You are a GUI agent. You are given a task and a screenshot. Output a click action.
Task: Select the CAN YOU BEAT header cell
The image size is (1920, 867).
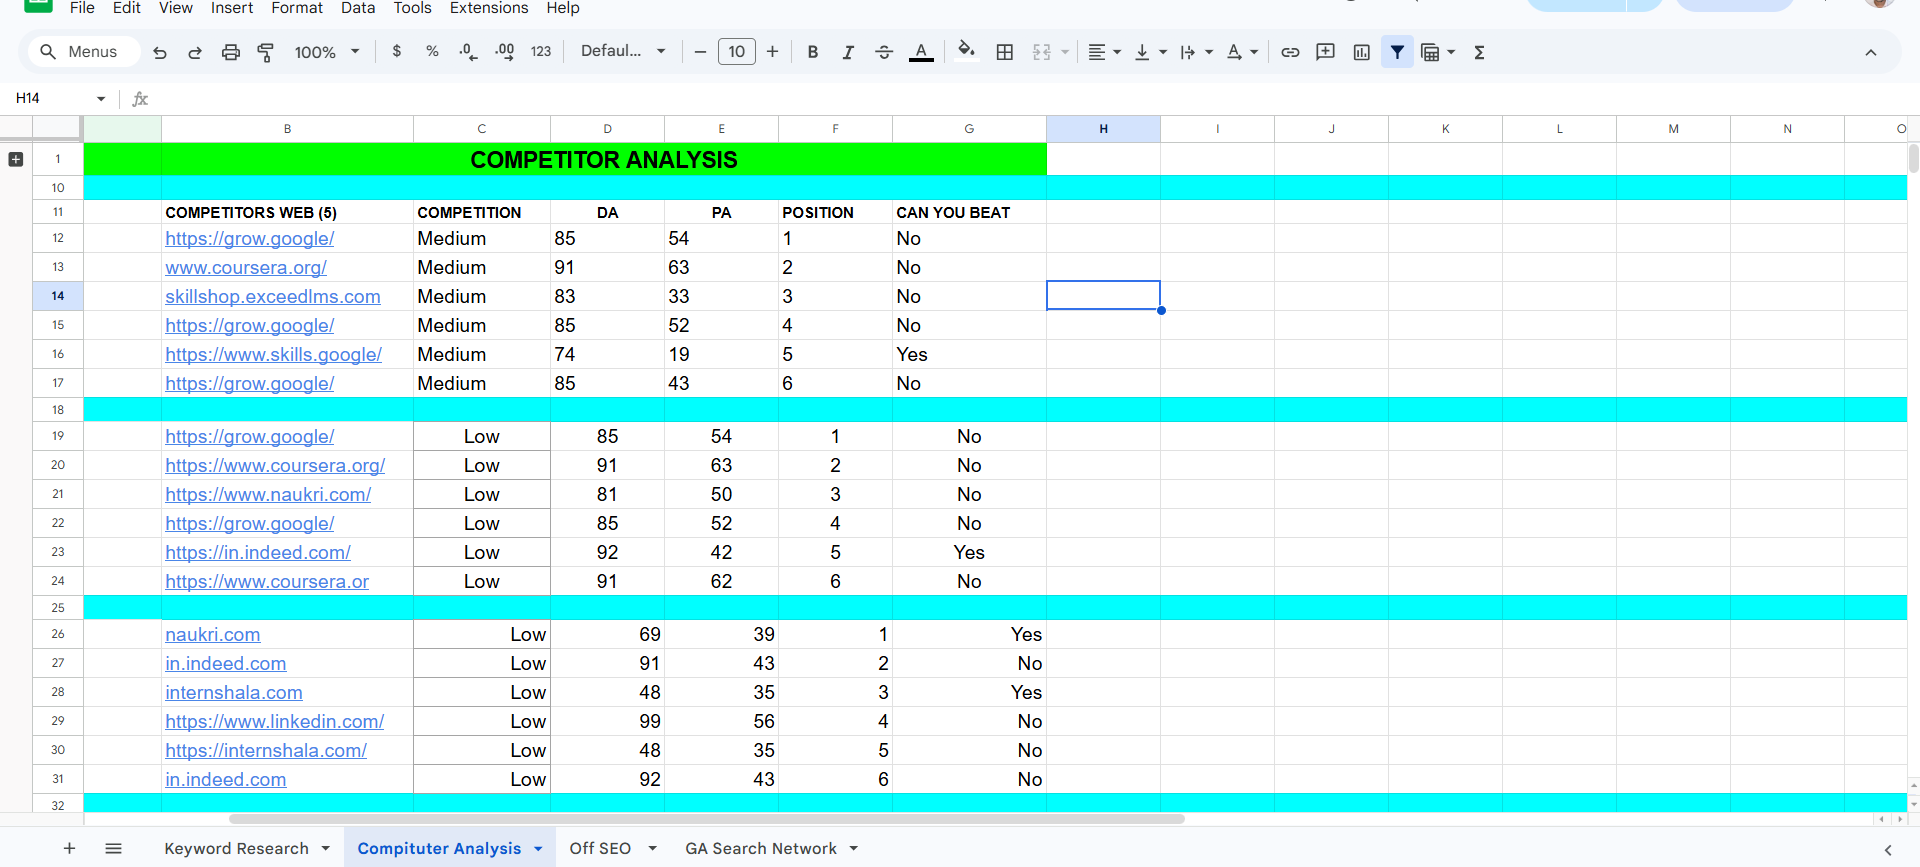(x=969, y=212)
